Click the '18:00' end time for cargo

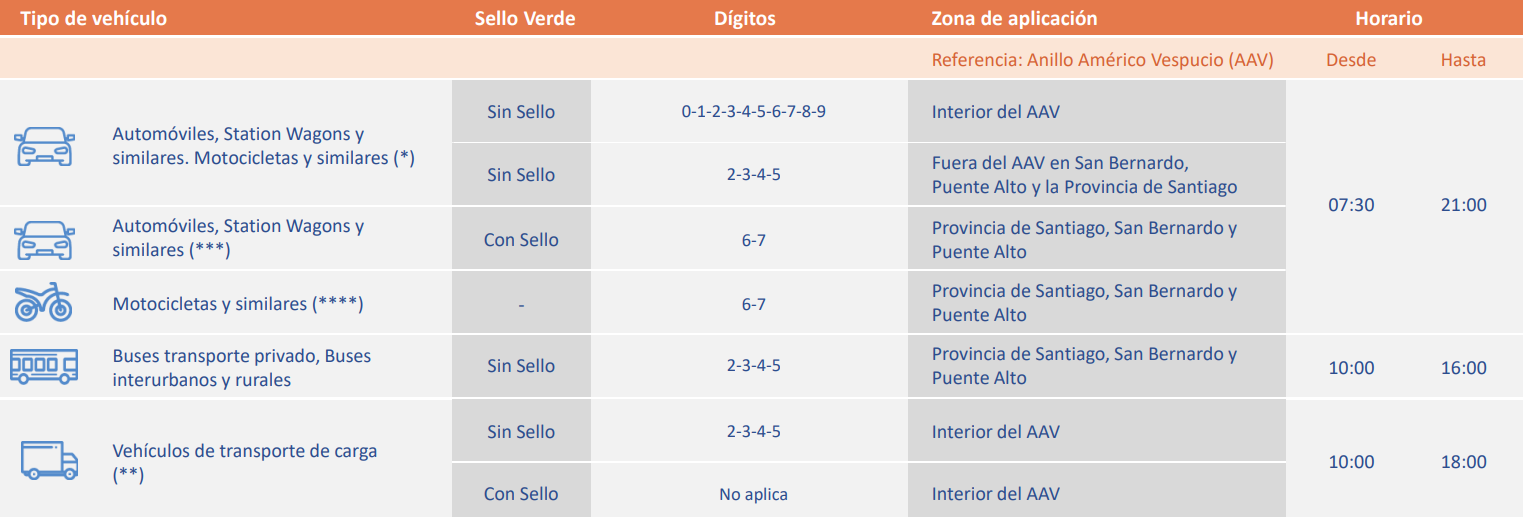1463,462
